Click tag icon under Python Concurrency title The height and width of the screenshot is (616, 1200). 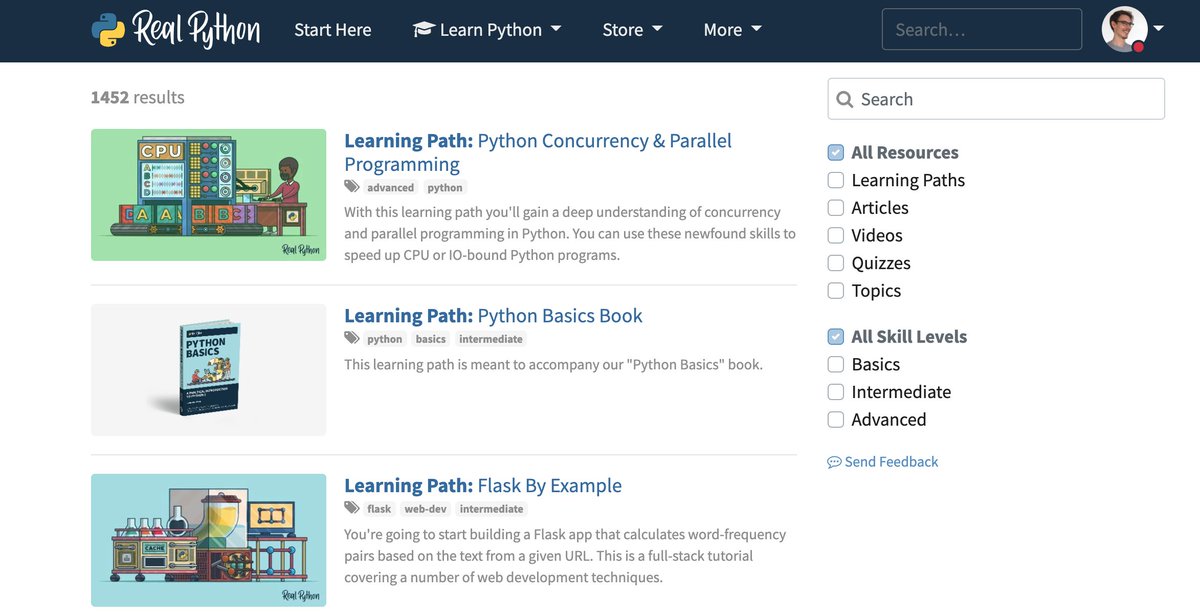tap(351, 187)
